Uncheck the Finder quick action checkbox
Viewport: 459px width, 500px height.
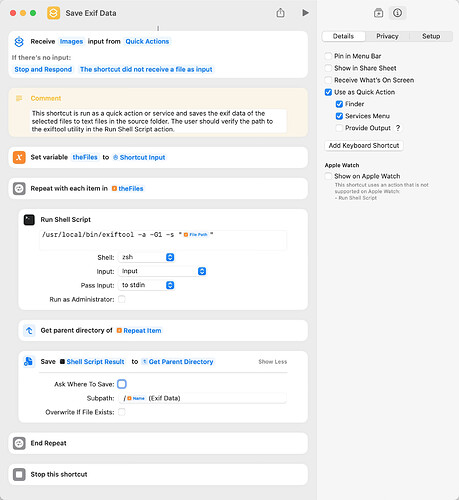pos(339,104)
